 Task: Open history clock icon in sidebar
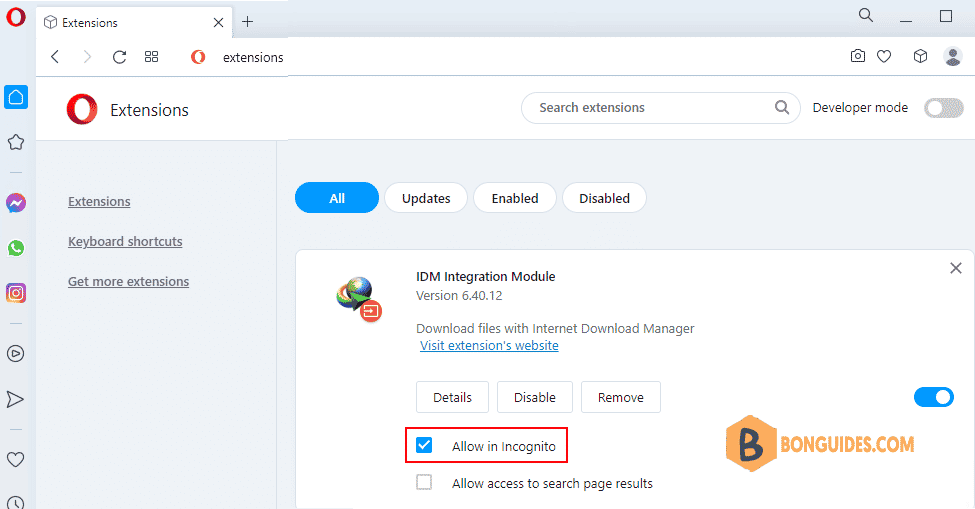[16, 502]
